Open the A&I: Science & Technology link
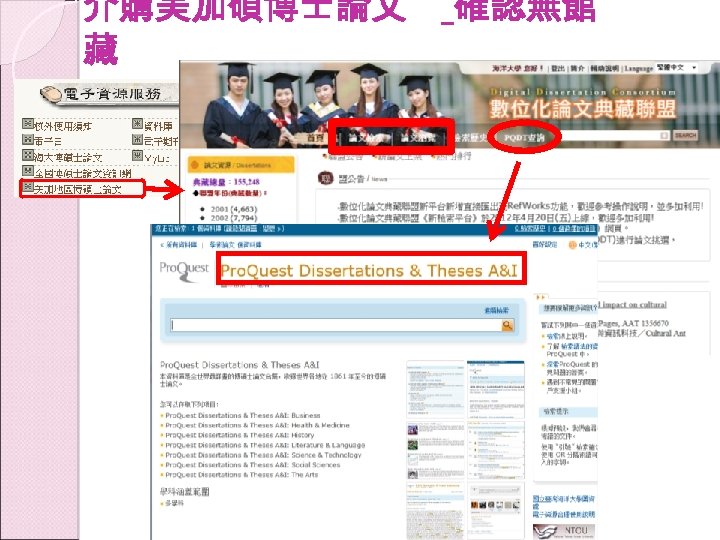 click(x=263, y=455)
